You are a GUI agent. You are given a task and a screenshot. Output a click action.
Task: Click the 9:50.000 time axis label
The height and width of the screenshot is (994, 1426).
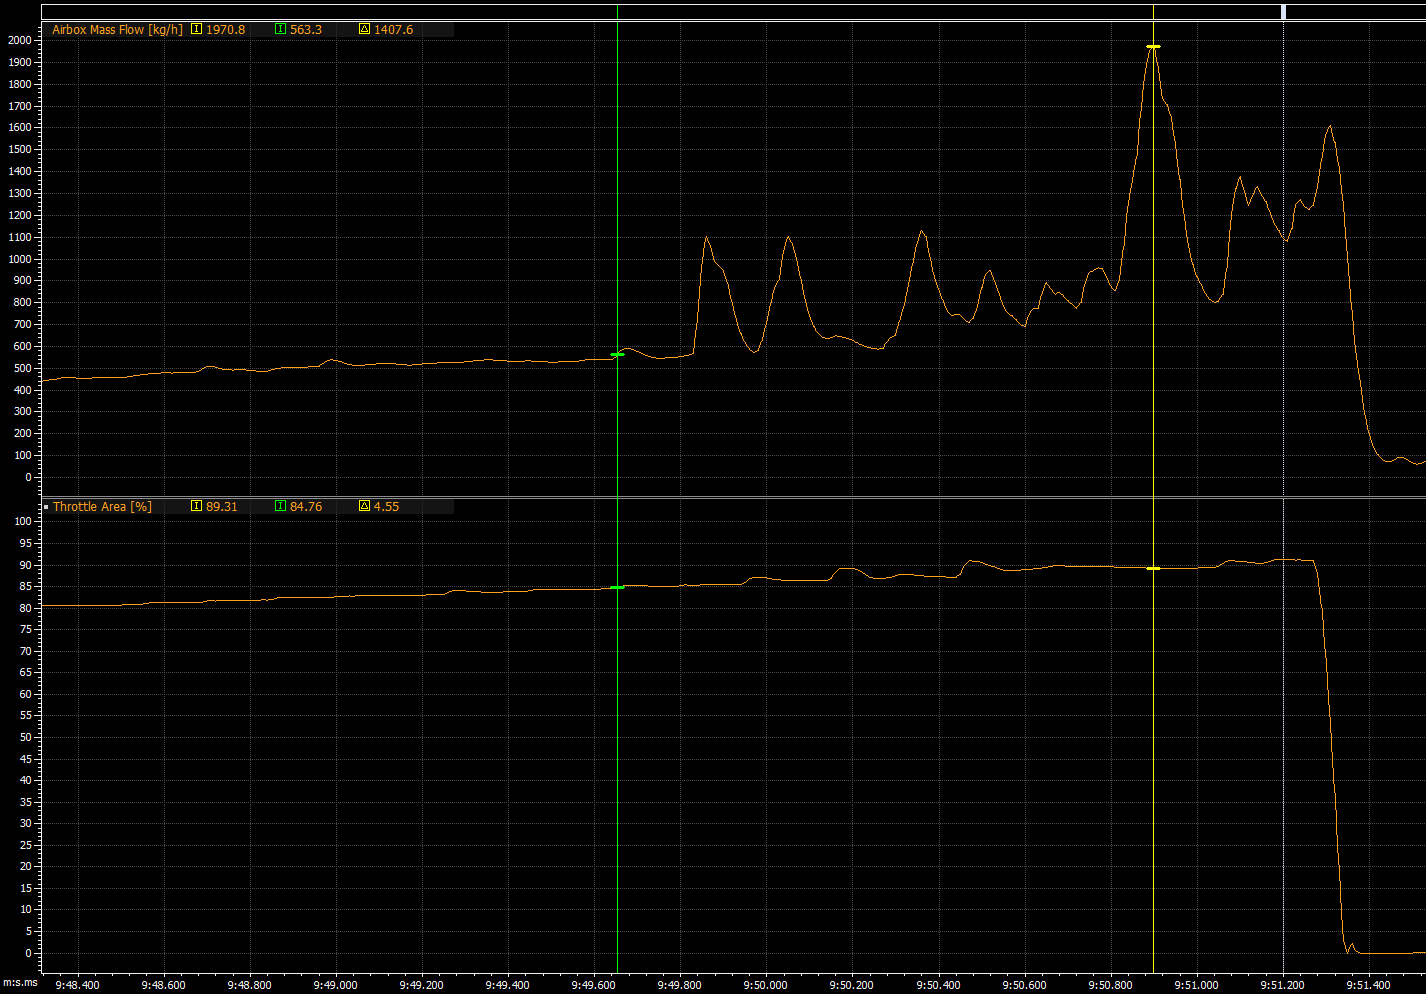[x=764, y=985]
